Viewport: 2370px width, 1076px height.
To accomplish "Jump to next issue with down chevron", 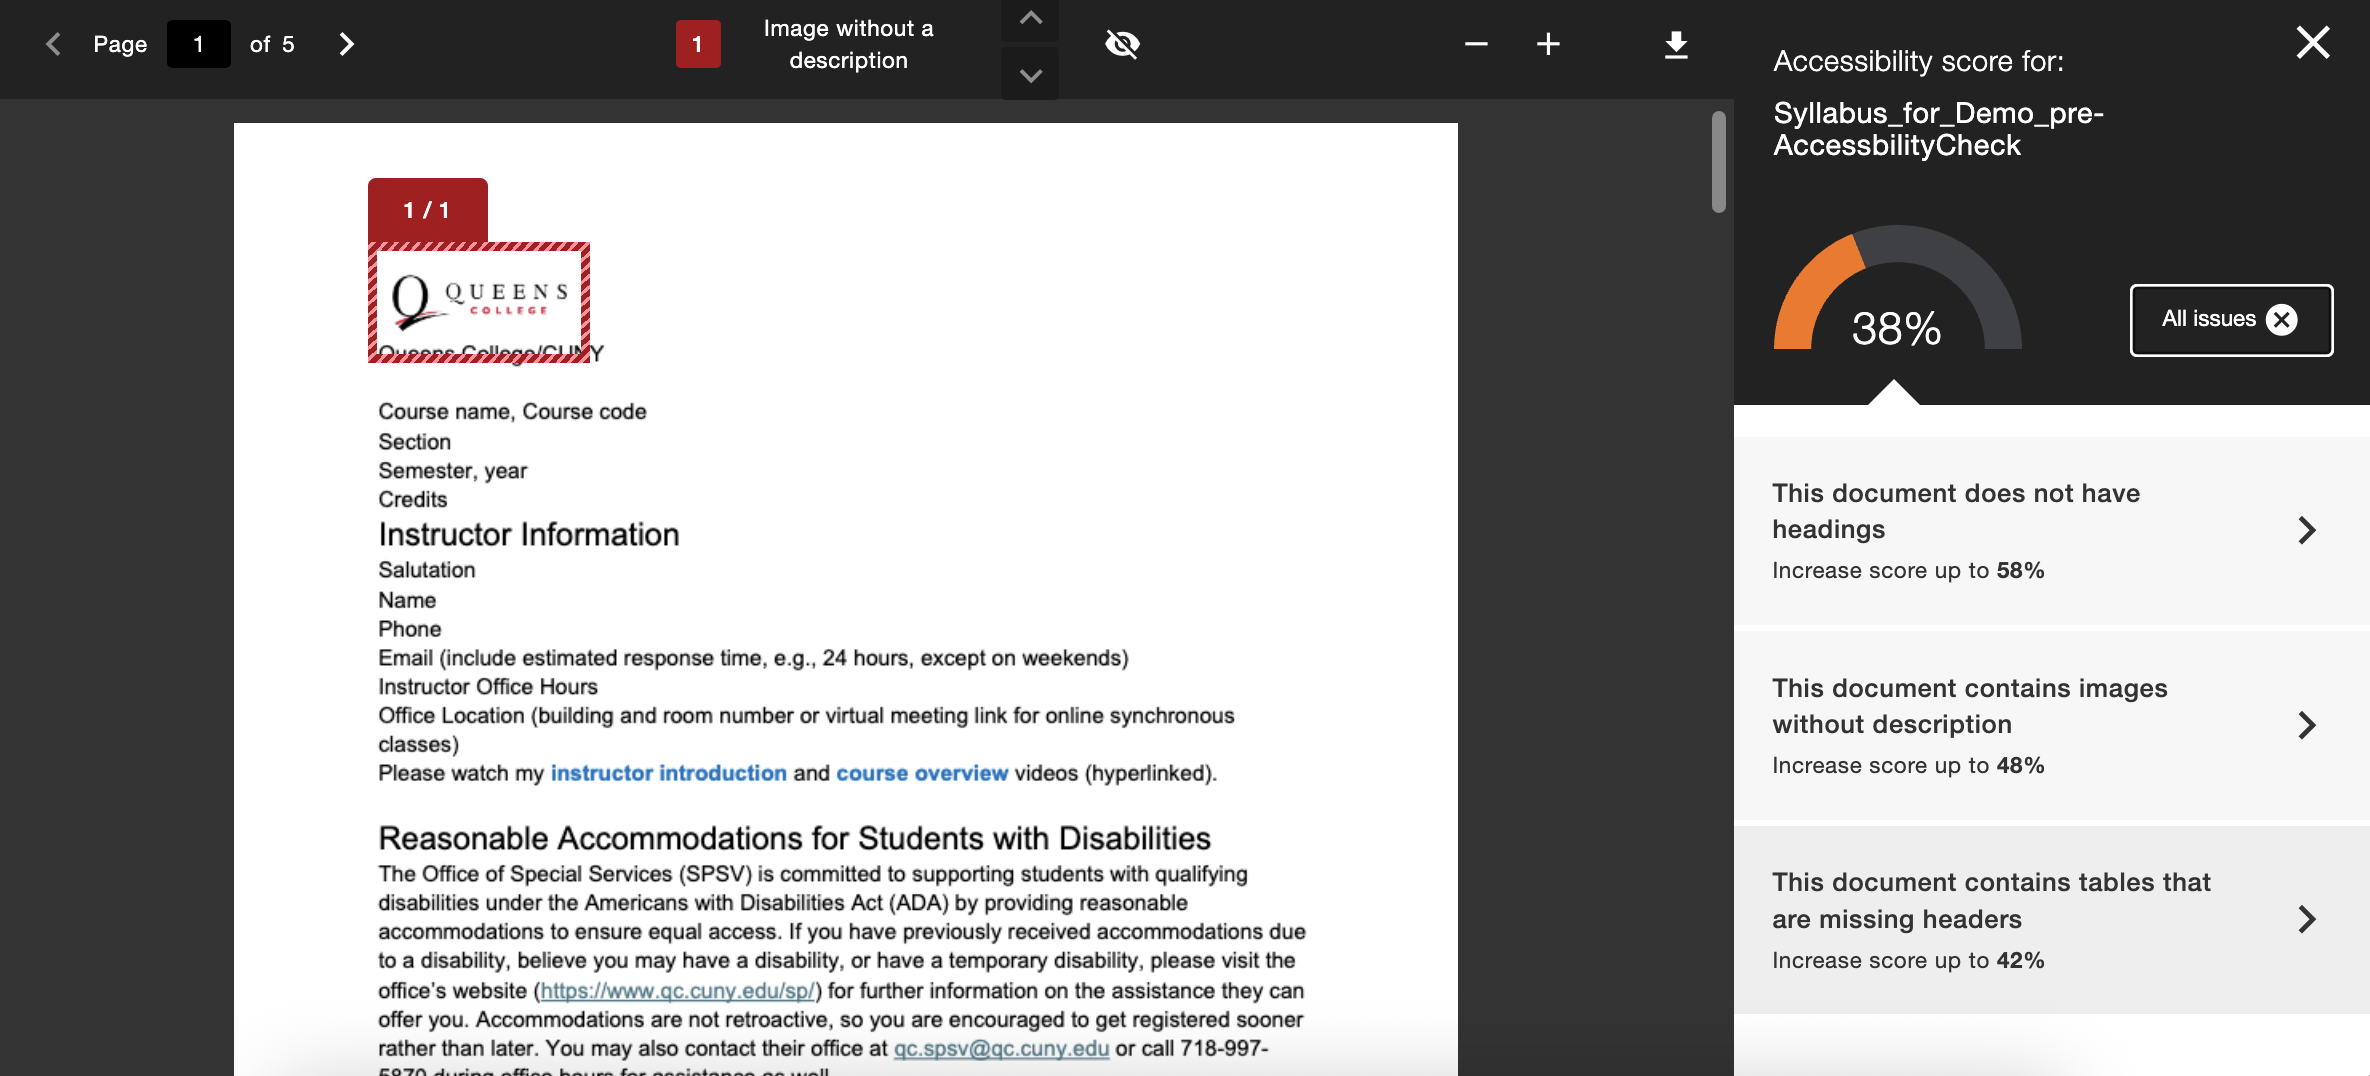I will (1030, 75).
